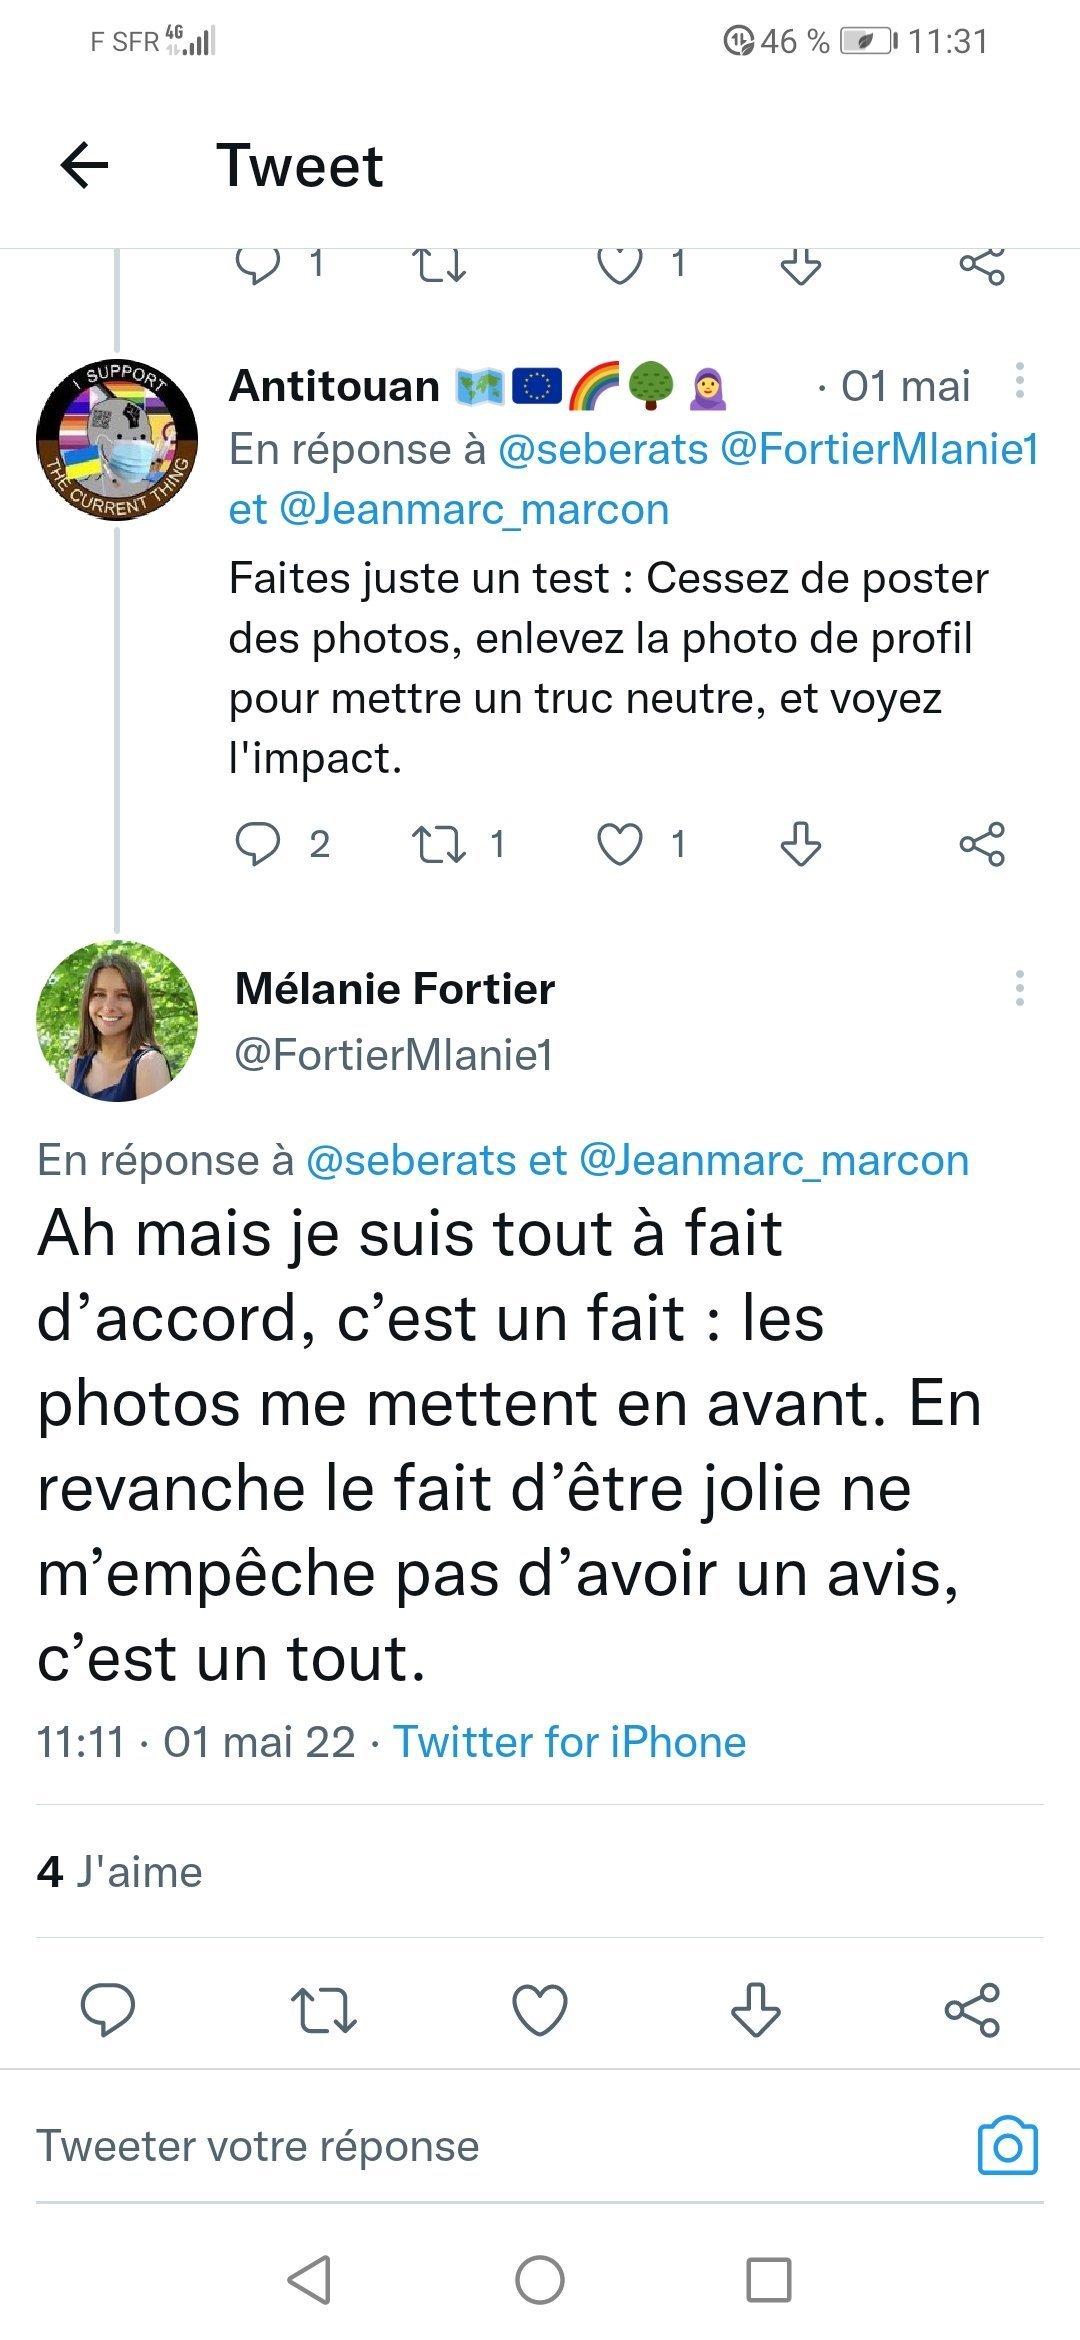Tap the back arrow next to Tweet
The image size is (1080, 2340).
[x=85, y=165]
